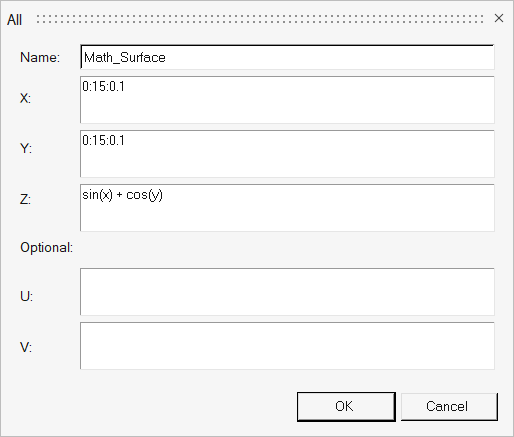Click the dotted grip in title bar
The width and height of the screenshot is (514, 437).
(x=260, y=19)
